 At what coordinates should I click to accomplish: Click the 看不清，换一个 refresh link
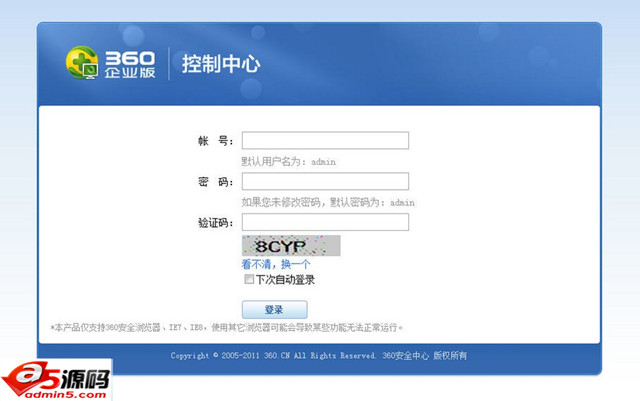[x=276, y=264]
